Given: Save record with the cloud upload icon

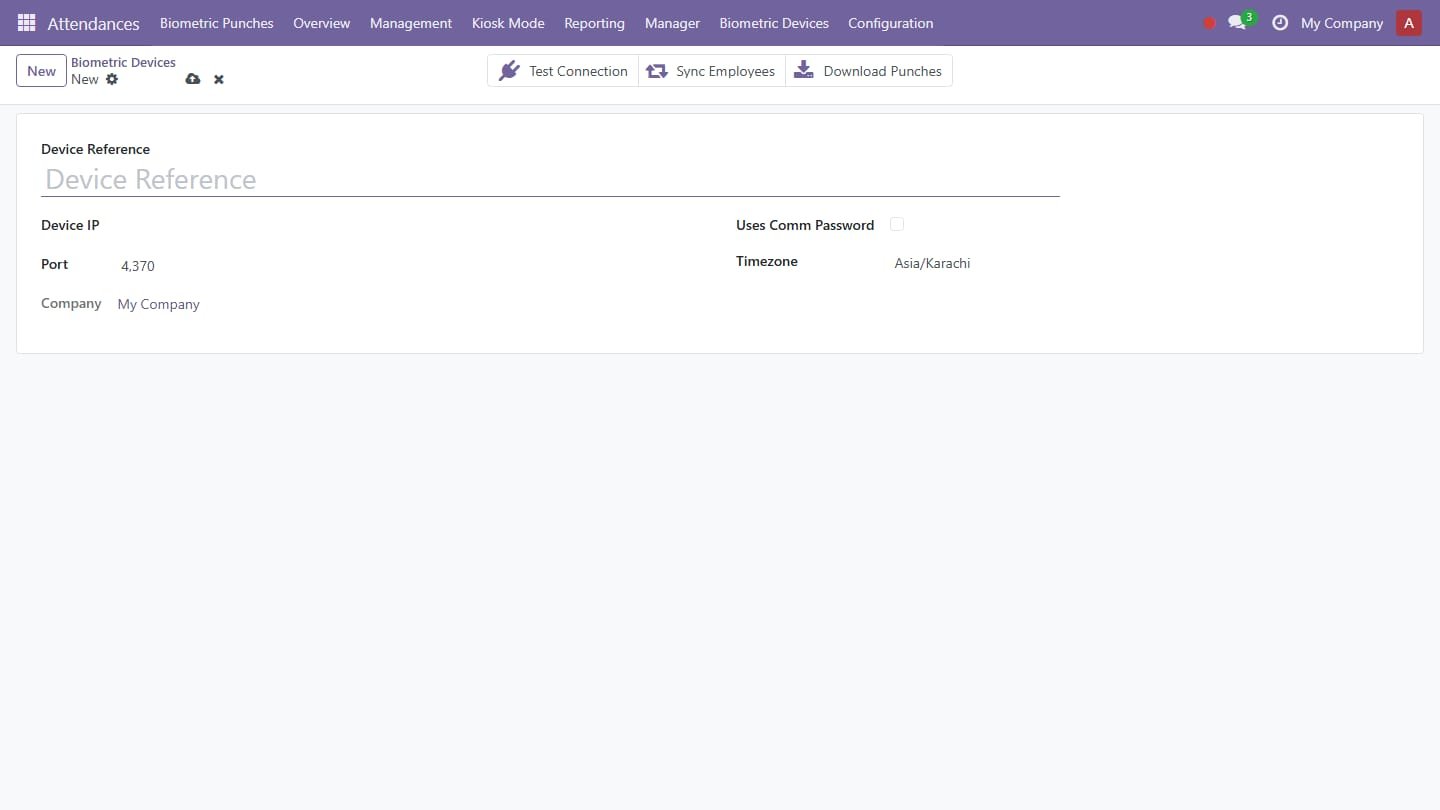Looking at the screenshot, I should point(193,79).
